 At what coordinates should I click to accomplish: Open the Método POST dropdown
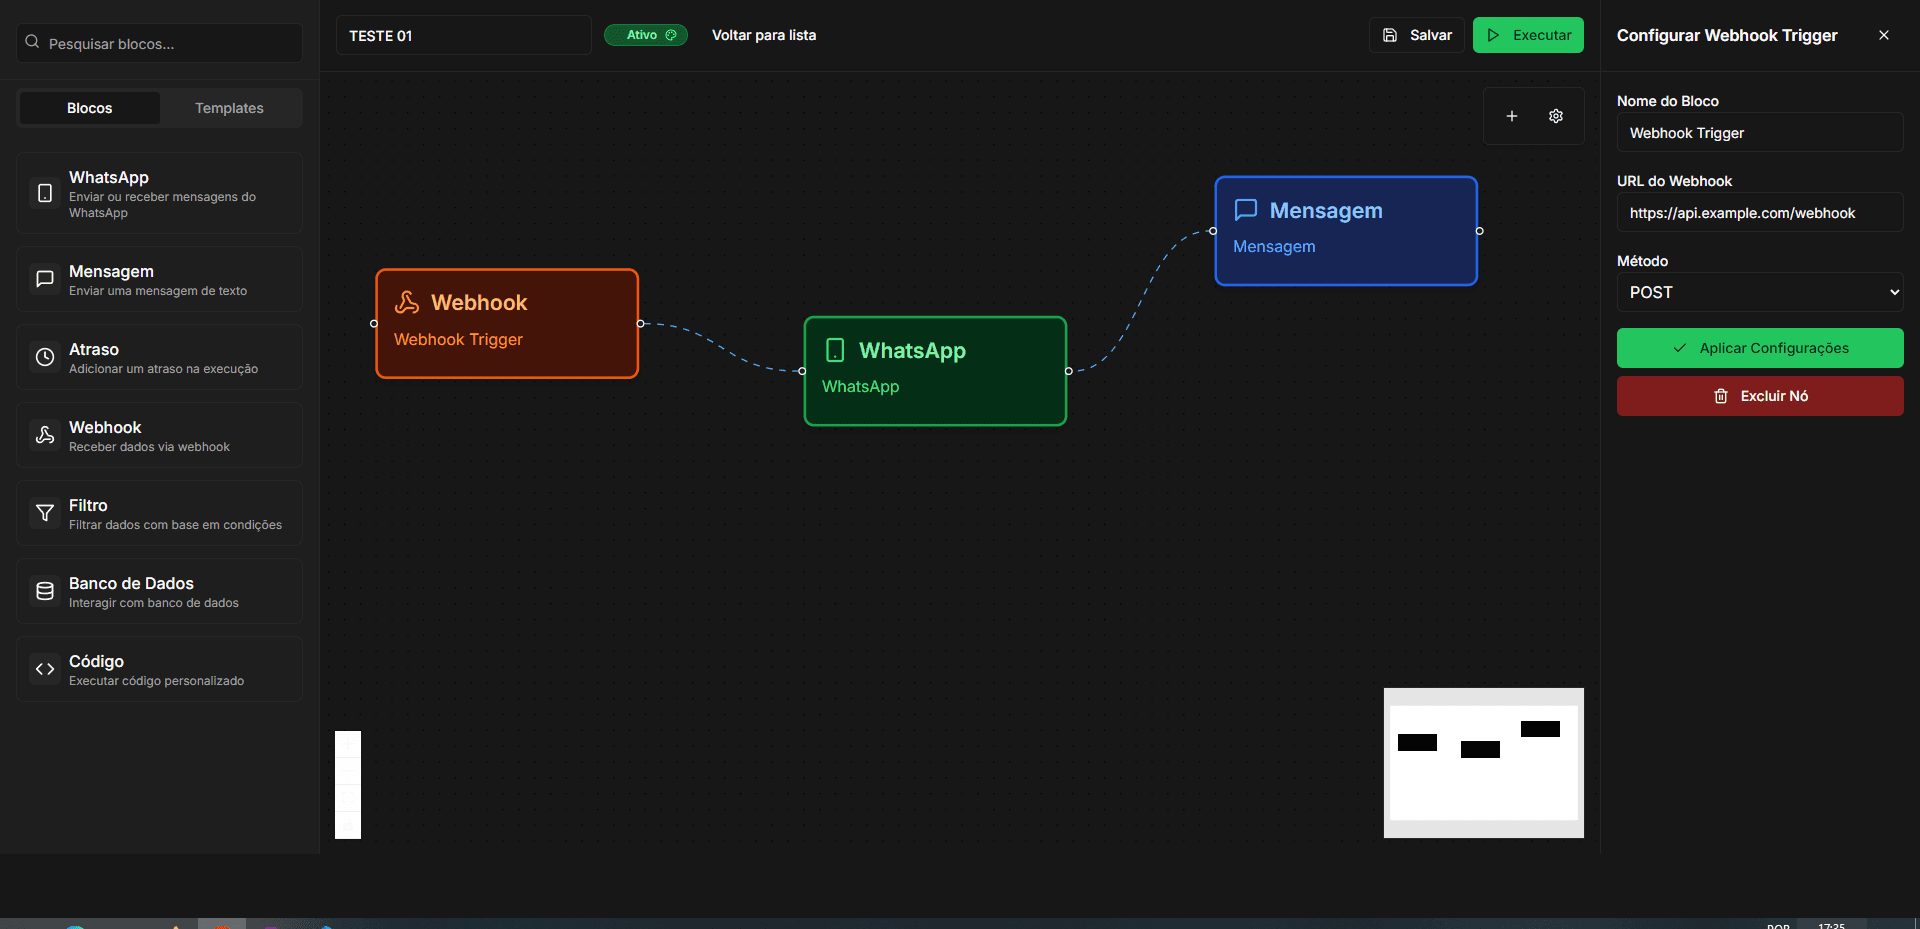coord(1759,292)
